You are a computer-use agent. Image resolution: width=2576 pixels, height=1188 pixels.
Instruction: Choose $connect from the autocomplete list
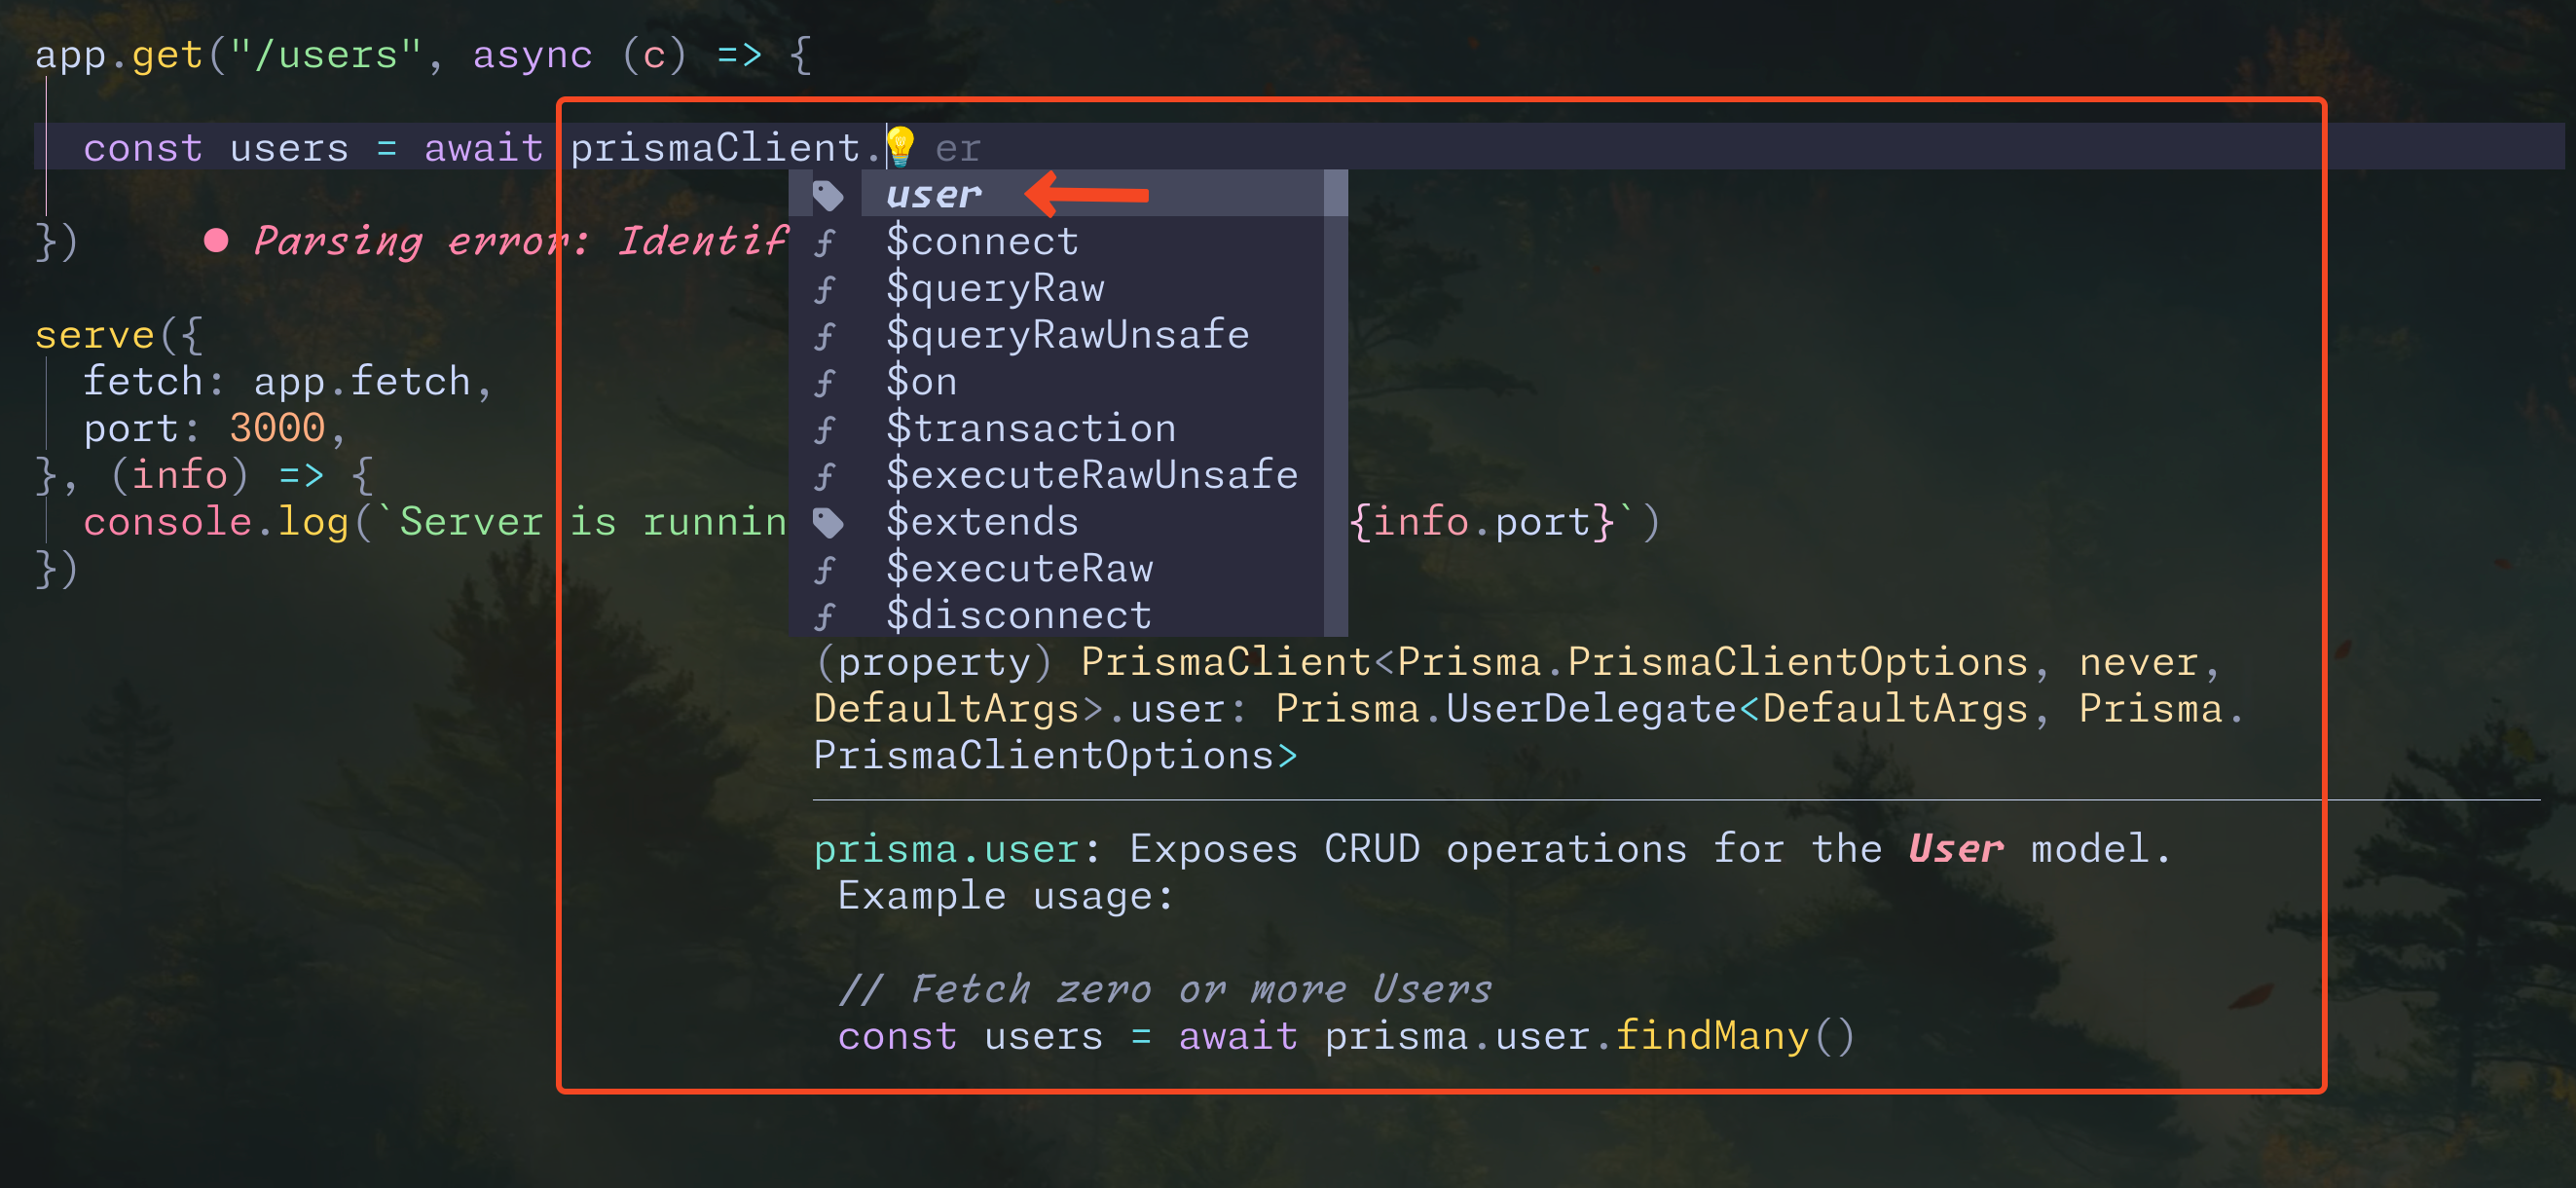982,241
